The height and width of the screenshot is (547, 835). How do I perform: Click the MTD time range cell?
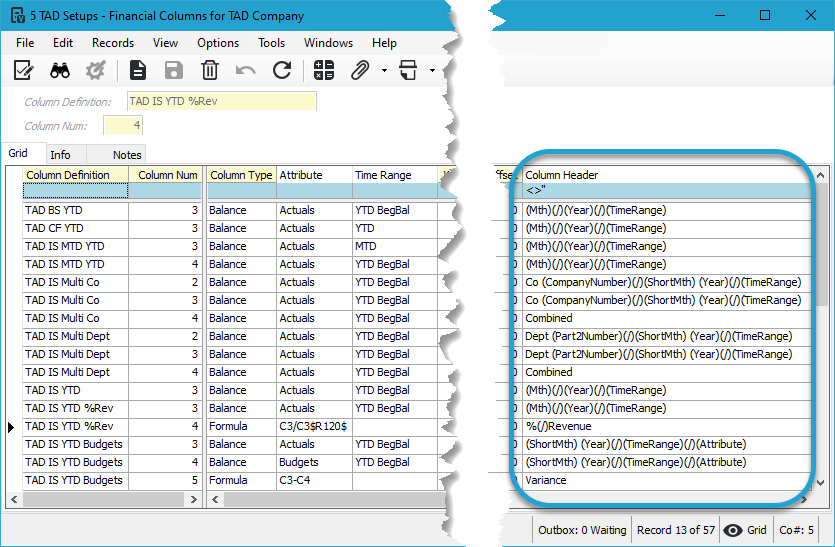[395, 246]
